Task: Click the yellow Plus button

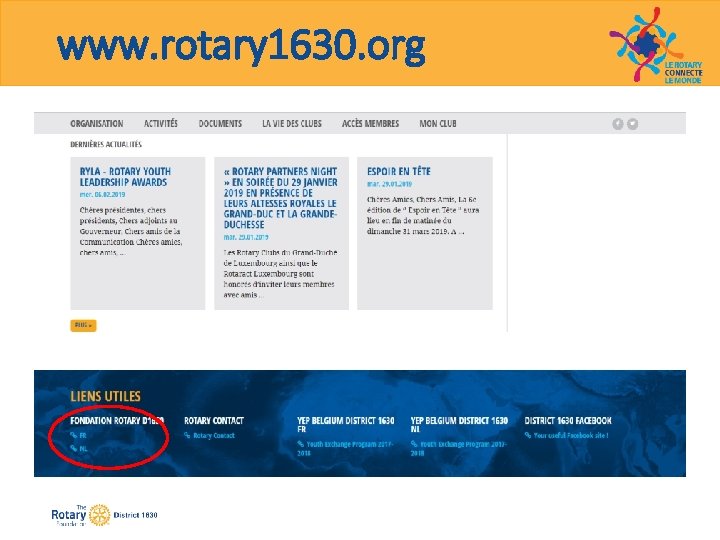Action: tap(83, 325)
